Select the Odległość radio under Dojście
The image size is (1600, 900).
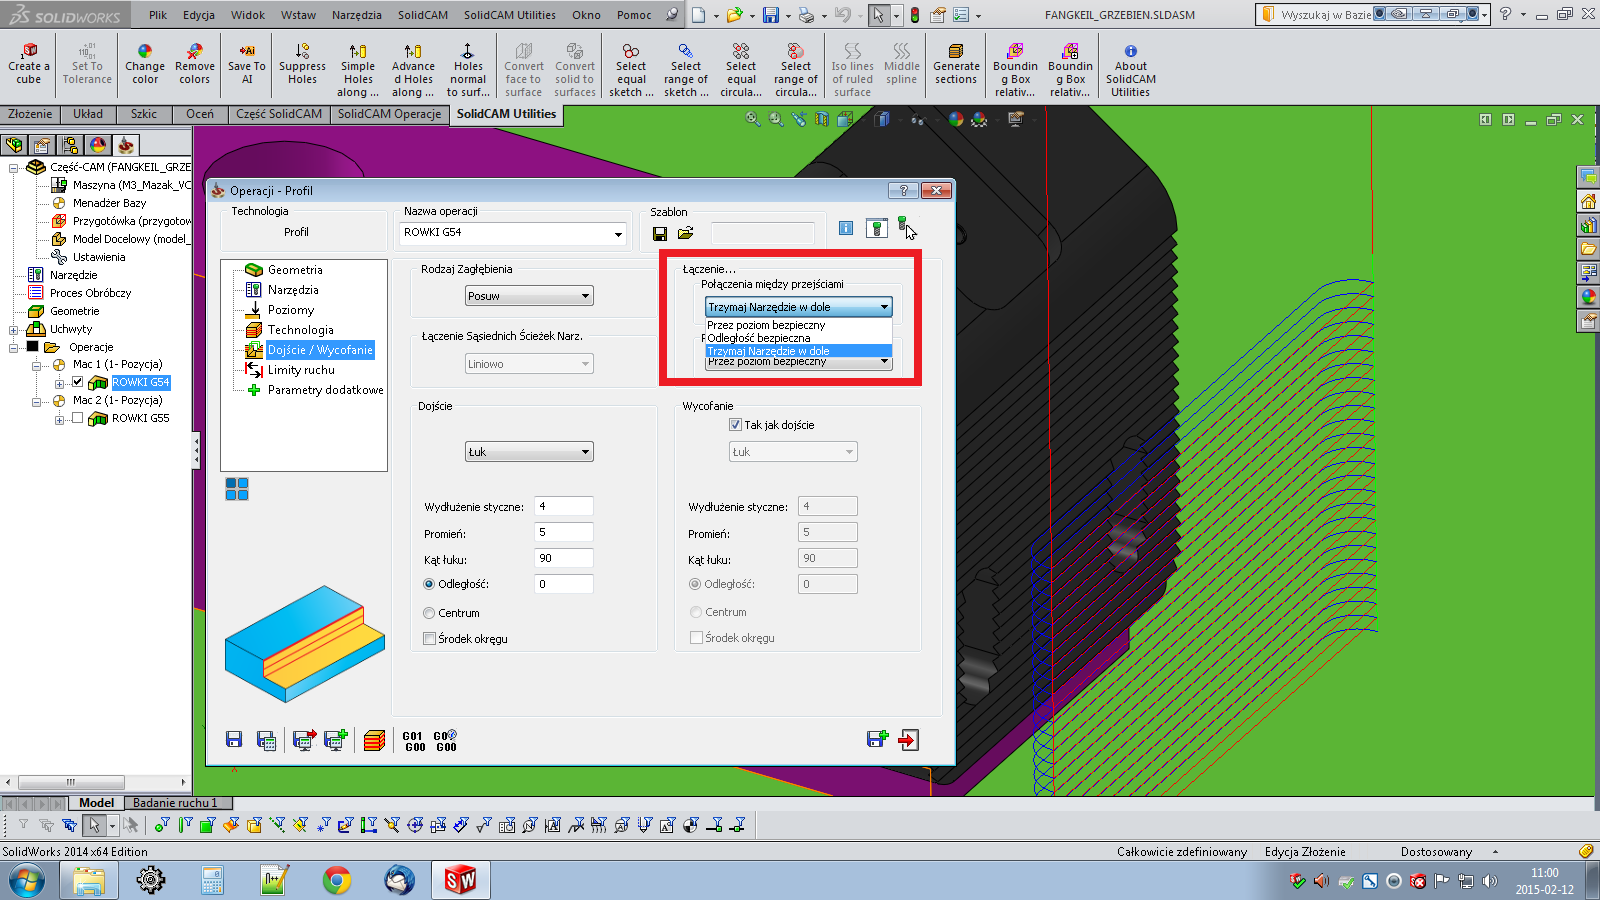point(429,584)
